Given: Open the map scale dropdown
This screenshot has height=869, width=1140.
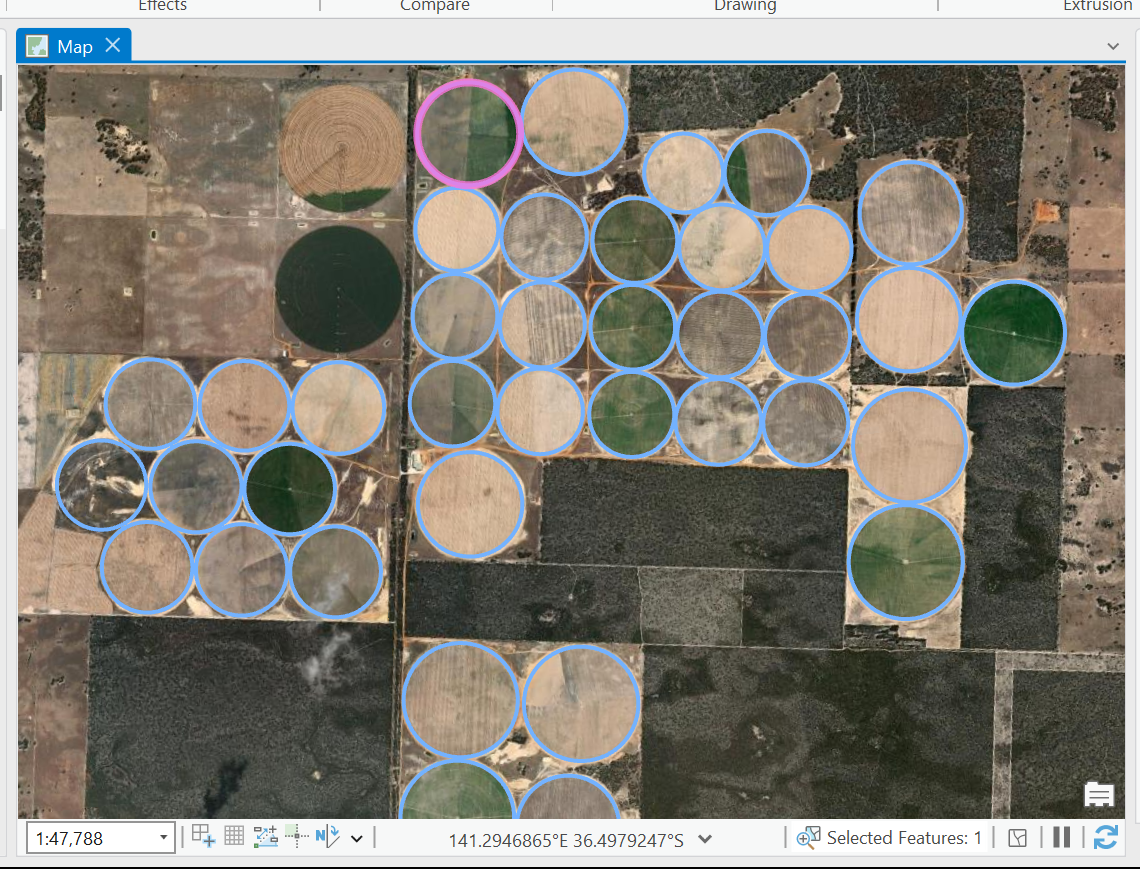Looking at the screenshot, I should point(163,838).
